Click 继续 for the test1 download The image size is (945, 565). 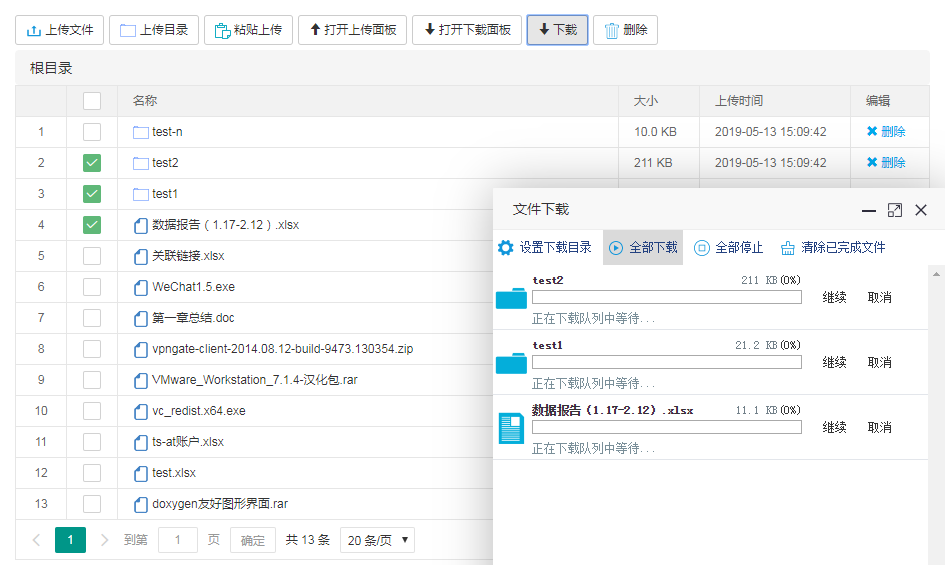coord(834,362)
